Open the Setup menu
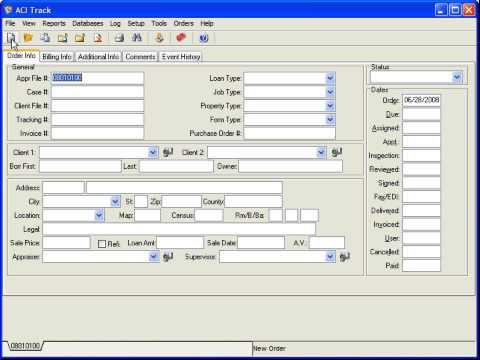Viewport: 480px width, 360px height. pos(136,23)
